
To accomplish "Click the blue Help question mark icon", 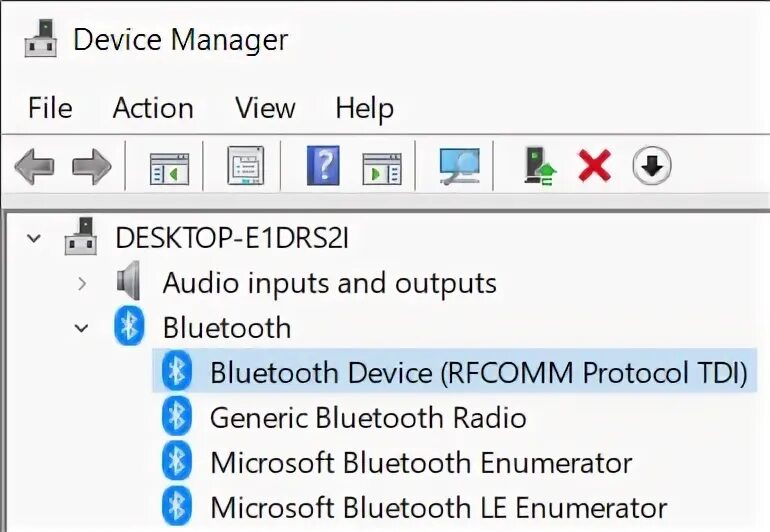I will pos(323,166).
